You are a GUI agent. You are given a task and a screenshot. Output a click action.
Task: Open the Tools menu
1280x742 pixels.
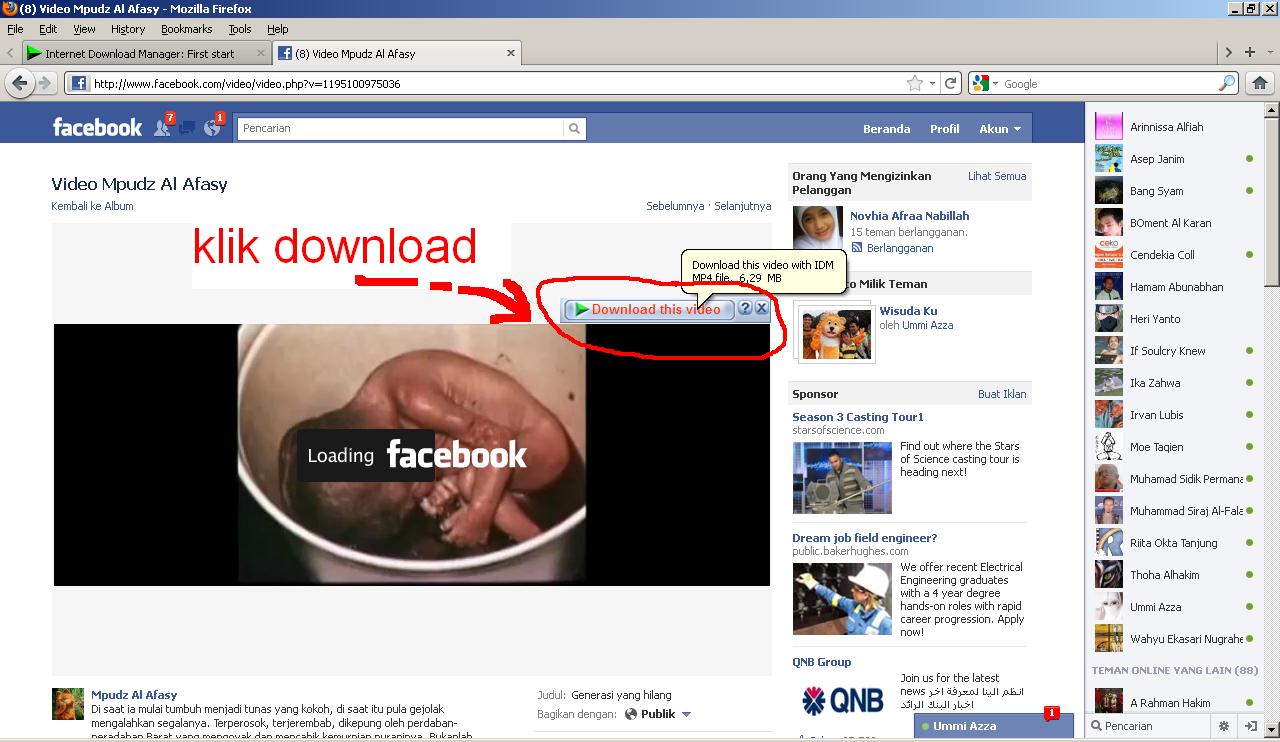point(240,29)
